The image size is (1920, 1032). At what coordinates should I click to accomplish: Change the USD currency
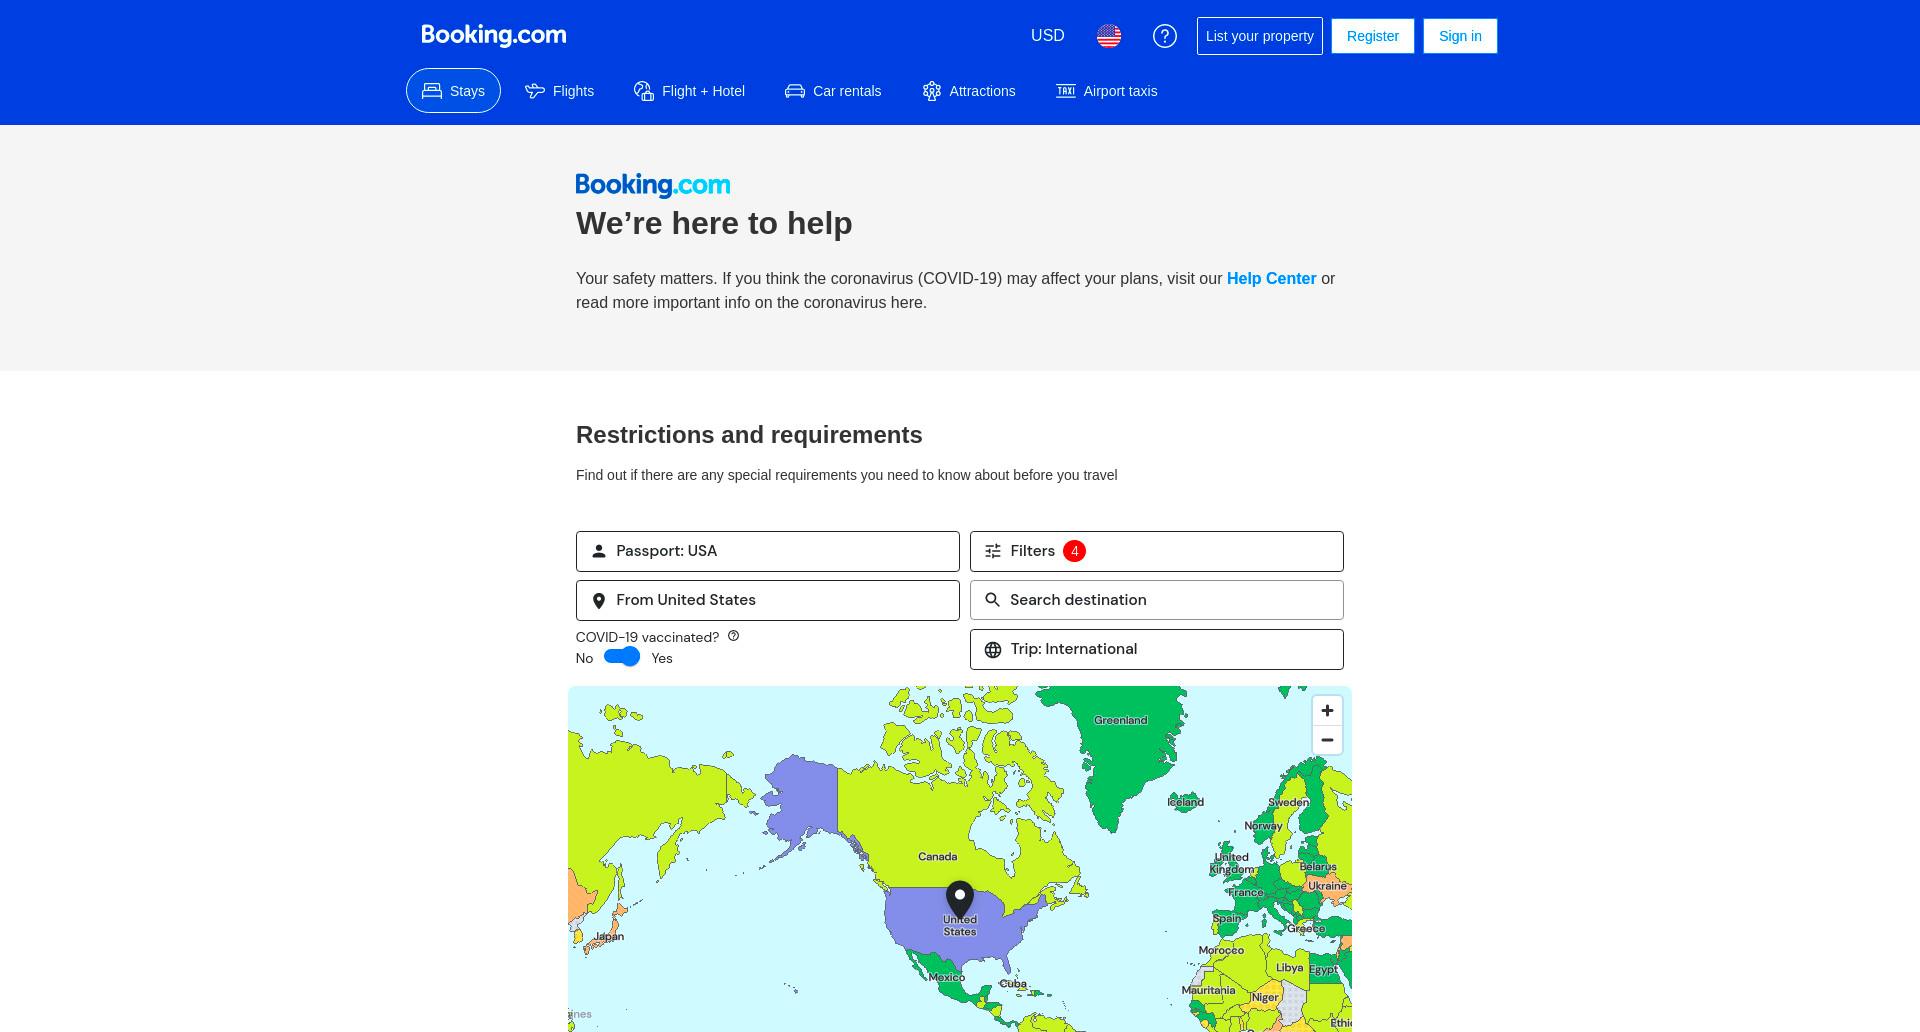click(1048, 36)
